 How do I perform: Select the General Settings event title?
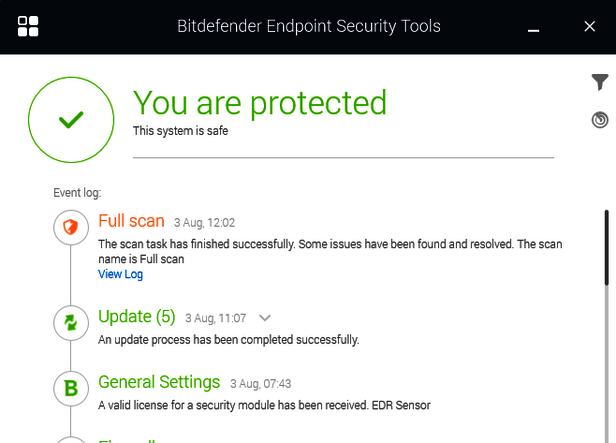(x=159, y=382)
